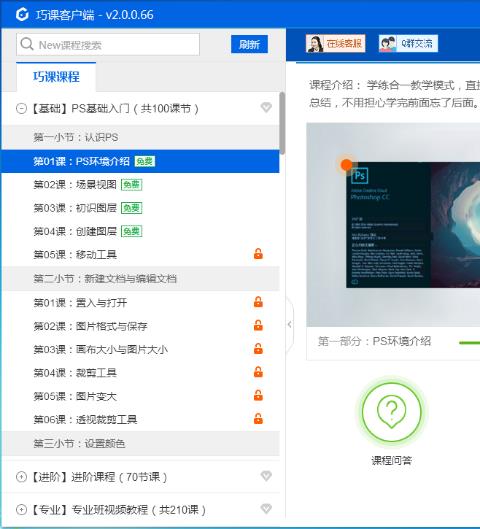Select lesson 第03课：初识图层
Viewport: 480px width, 529px height.
(x=140, y=208)
